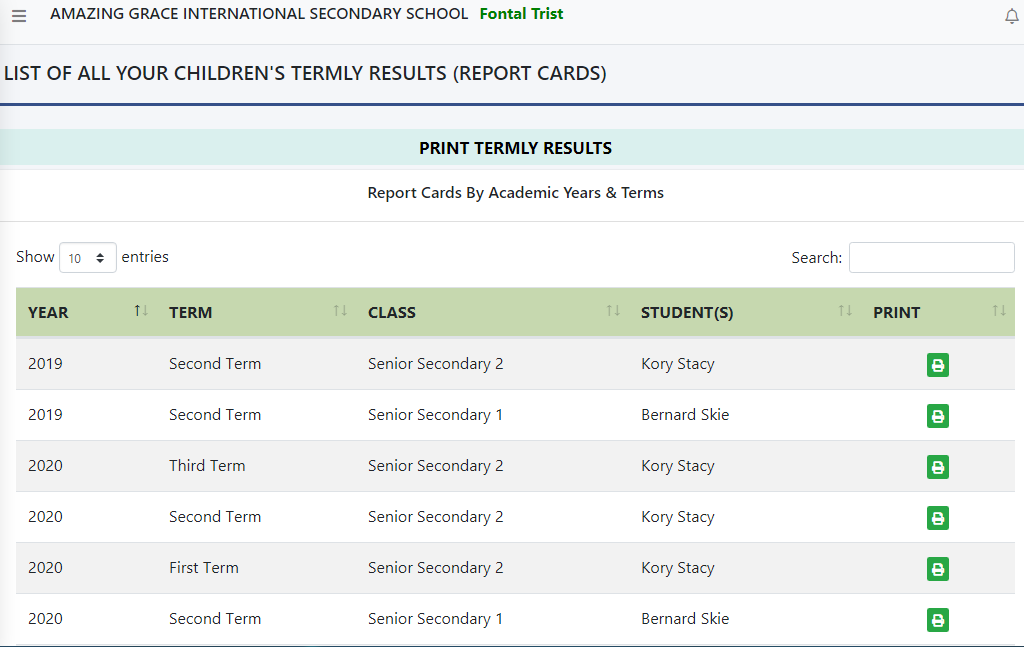Sort table by the STUDENT(S) column

point(687,312)
